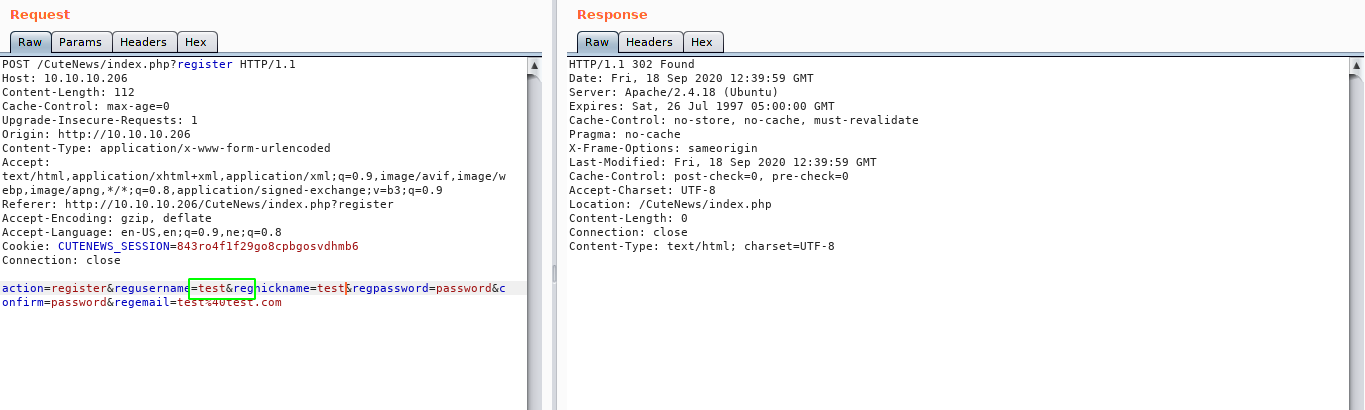Viewport: 1365px width, 410px height.
Task: Open the Request Headers tab
Action: (143, 42)
